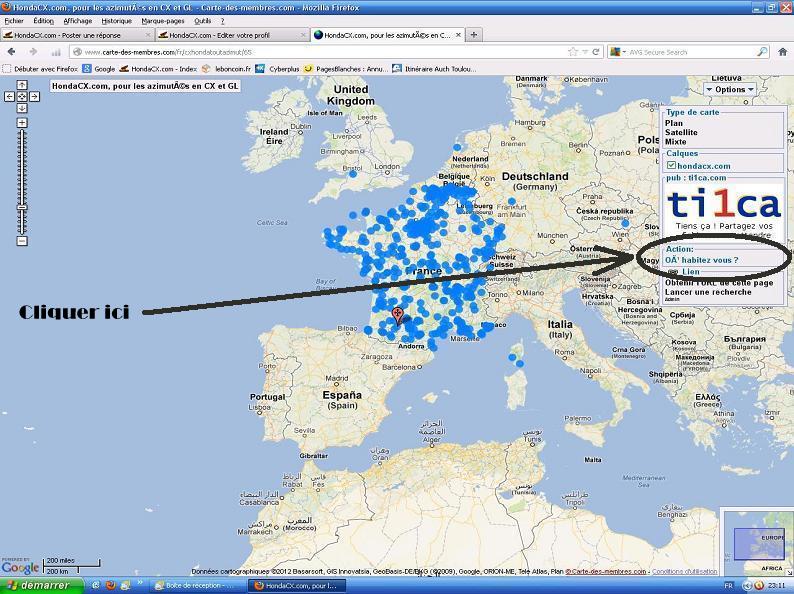Toggle the hondacx.com layer checkbox
This screenshot has width=794, height=594.
pos(671,165)
